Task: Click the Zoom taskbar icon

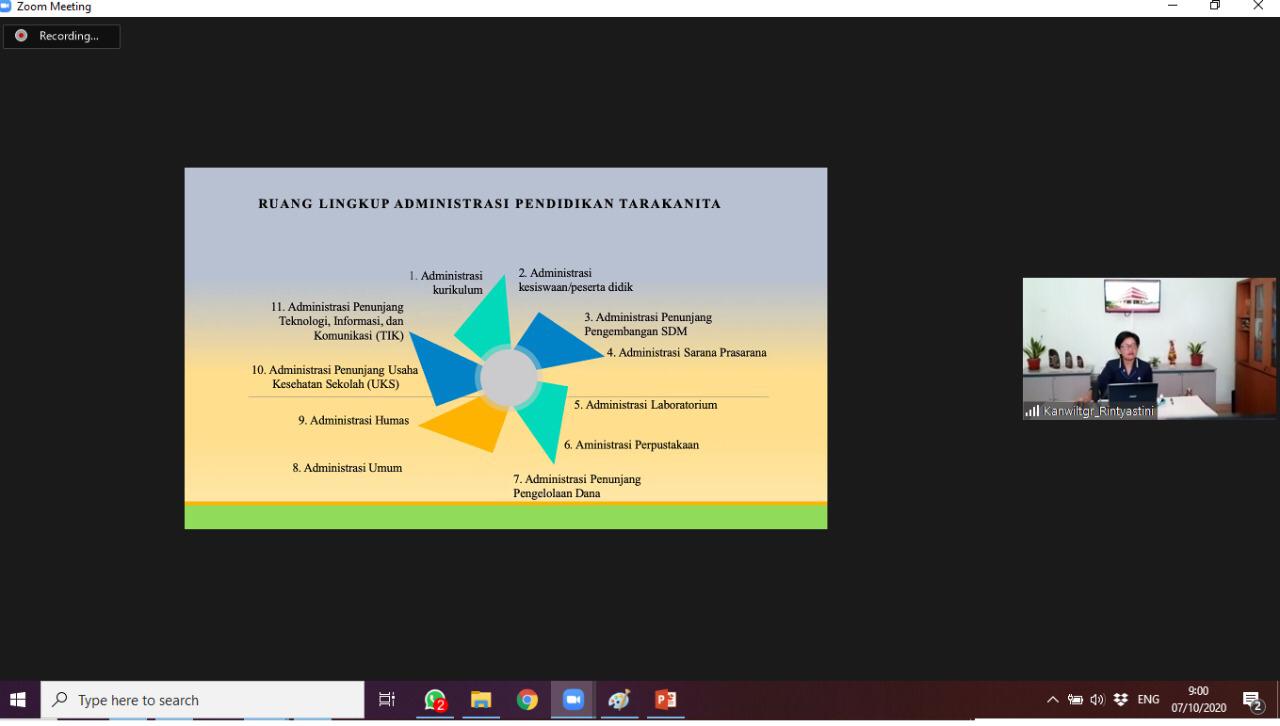Action: pos(573,700)
